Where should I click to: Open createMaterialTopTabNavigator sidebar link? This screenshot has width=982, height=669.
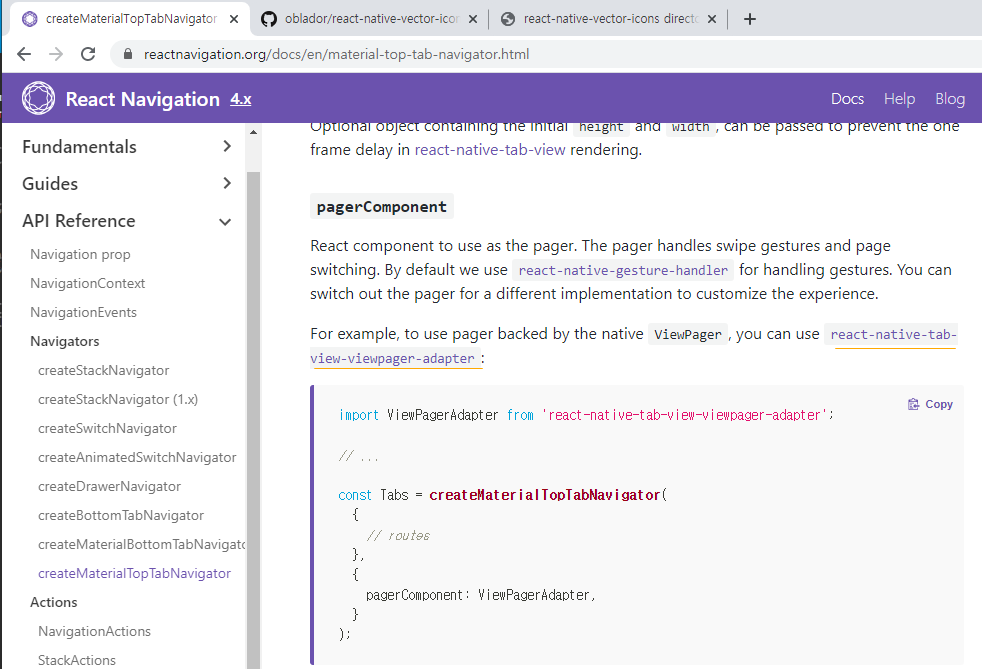click(135, 573)
